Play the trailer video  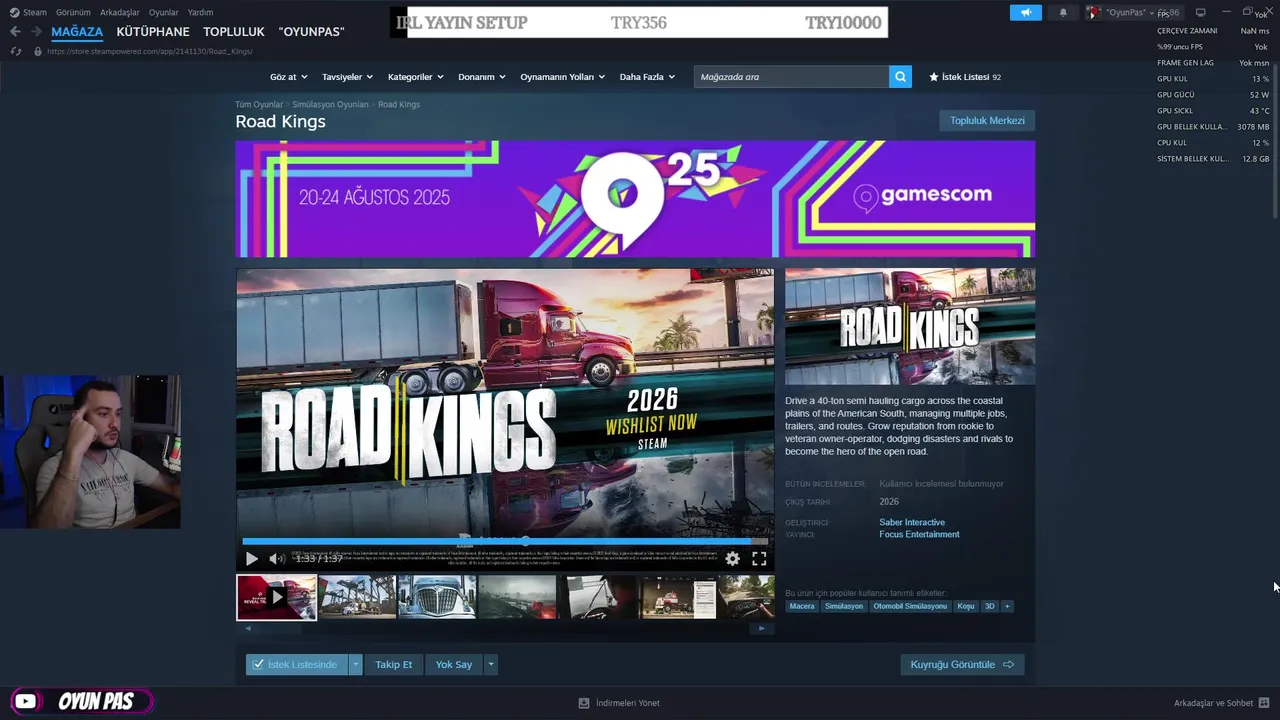[251, 559]
